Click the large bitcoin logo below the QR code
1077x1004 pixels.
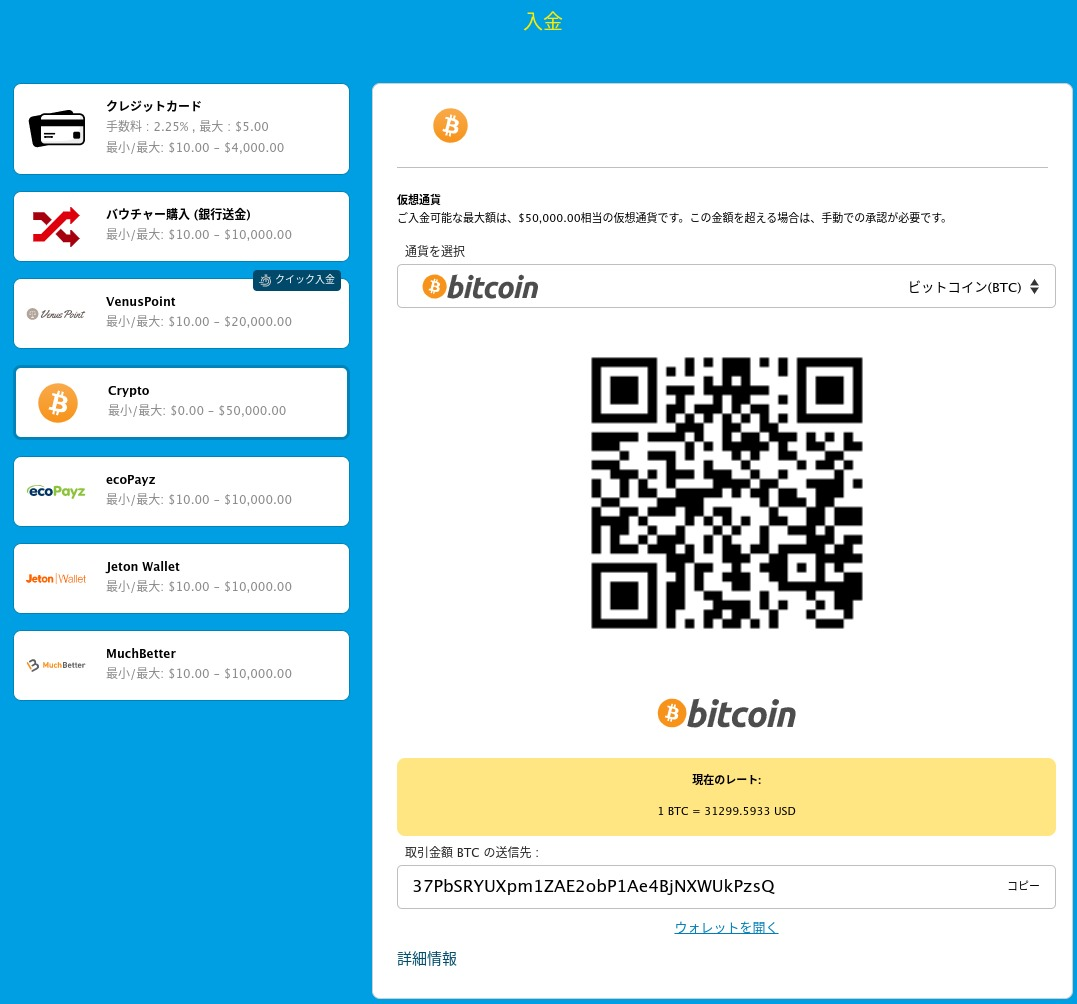[726, 714]
